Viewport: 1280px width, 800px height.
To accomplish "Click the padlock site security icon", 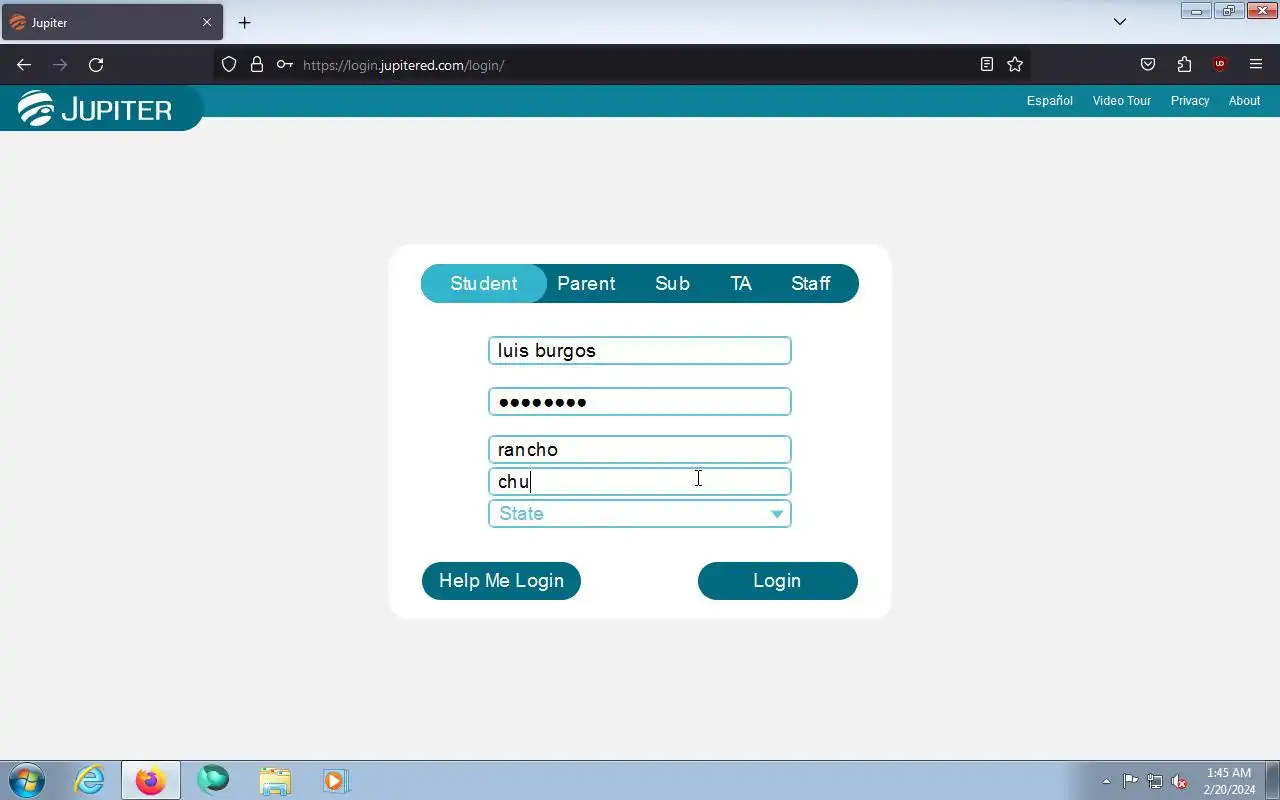I will (x=257, y=65).
